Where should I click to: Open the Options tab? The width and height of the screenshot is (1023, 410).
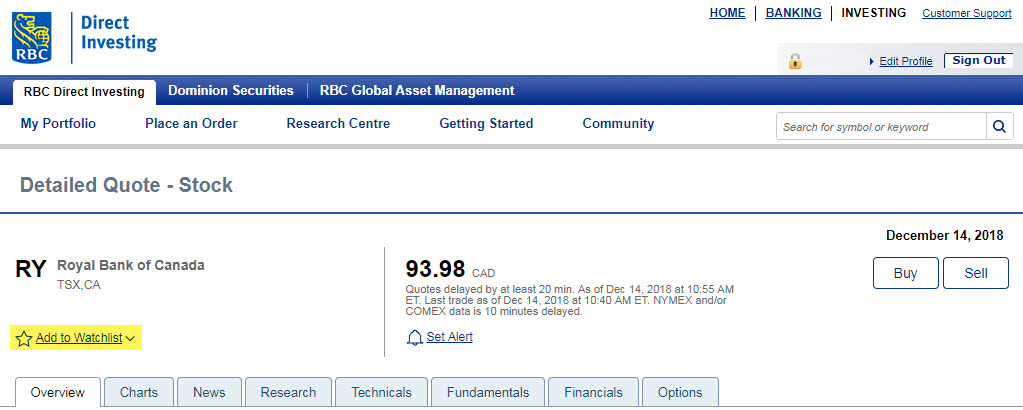680,392
